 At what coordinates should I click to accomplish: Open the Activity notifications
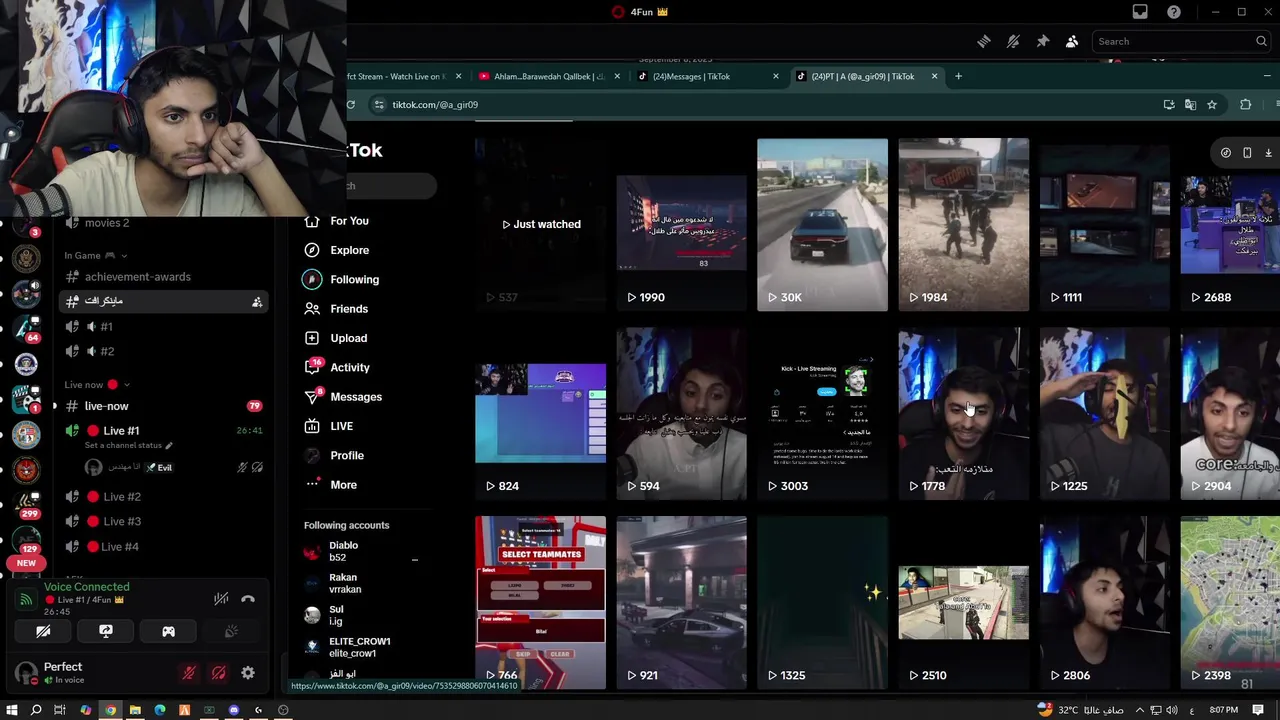pyautogui.click(x=349, y=367)
